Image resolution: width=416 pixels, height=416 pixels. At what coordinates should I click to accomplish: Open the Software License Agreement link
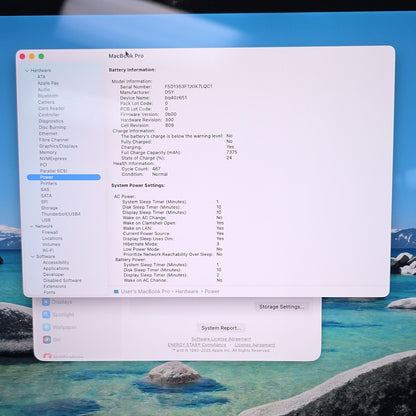point(221,339)
